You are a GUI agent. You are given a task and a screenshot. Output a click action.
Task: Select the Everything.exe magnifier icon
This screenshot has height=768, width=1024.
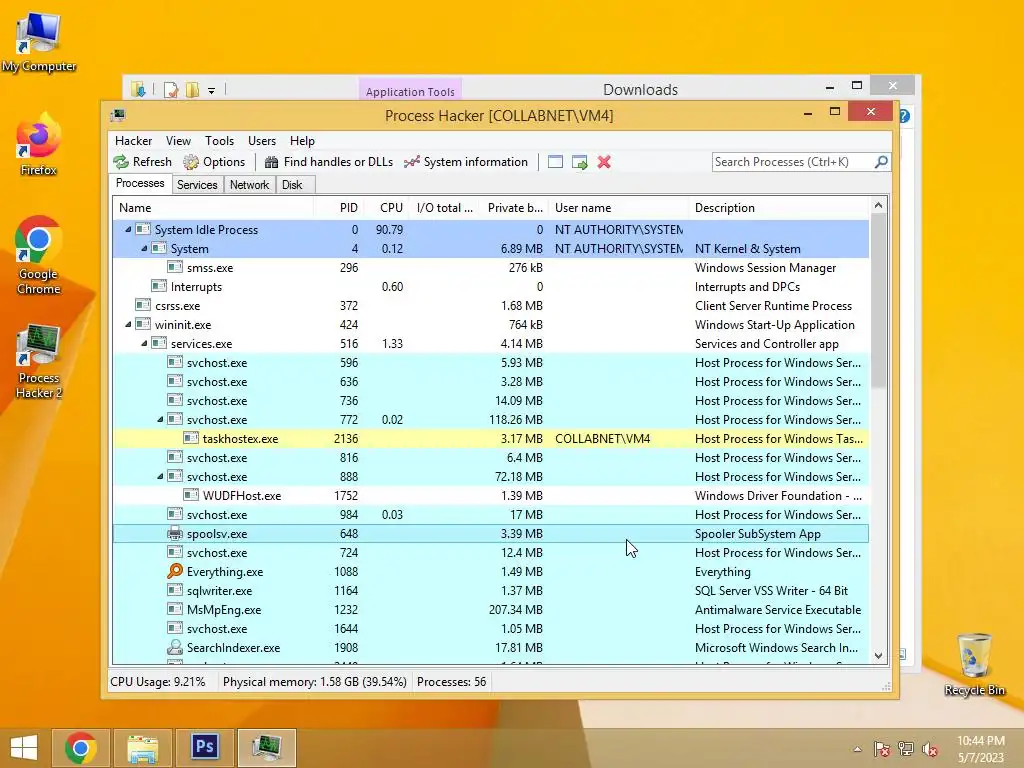coord(174,571)
